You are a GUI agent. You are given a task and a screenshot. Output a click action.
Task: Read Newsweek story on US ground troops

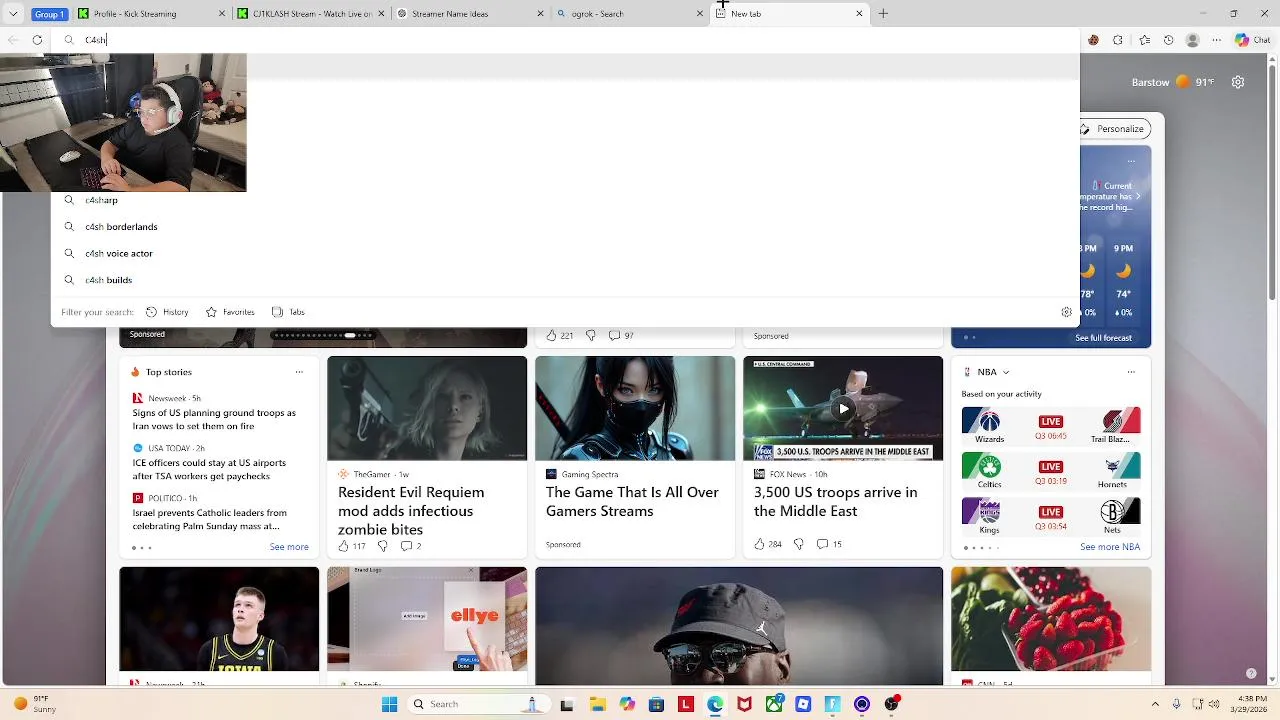pyautogui.click(x=214, y=419)
